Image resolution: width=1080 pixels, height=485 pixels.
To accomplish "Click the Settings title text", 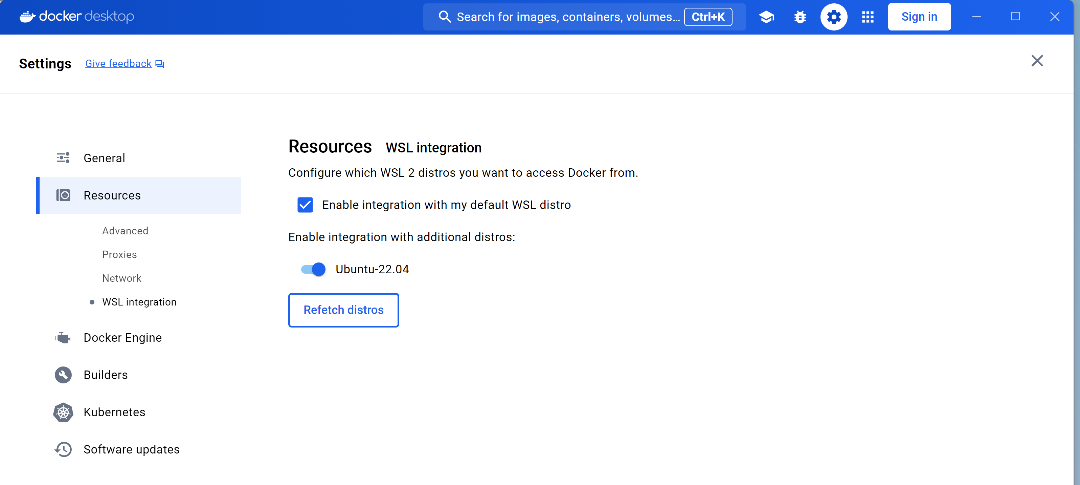I will coord(45,64).
